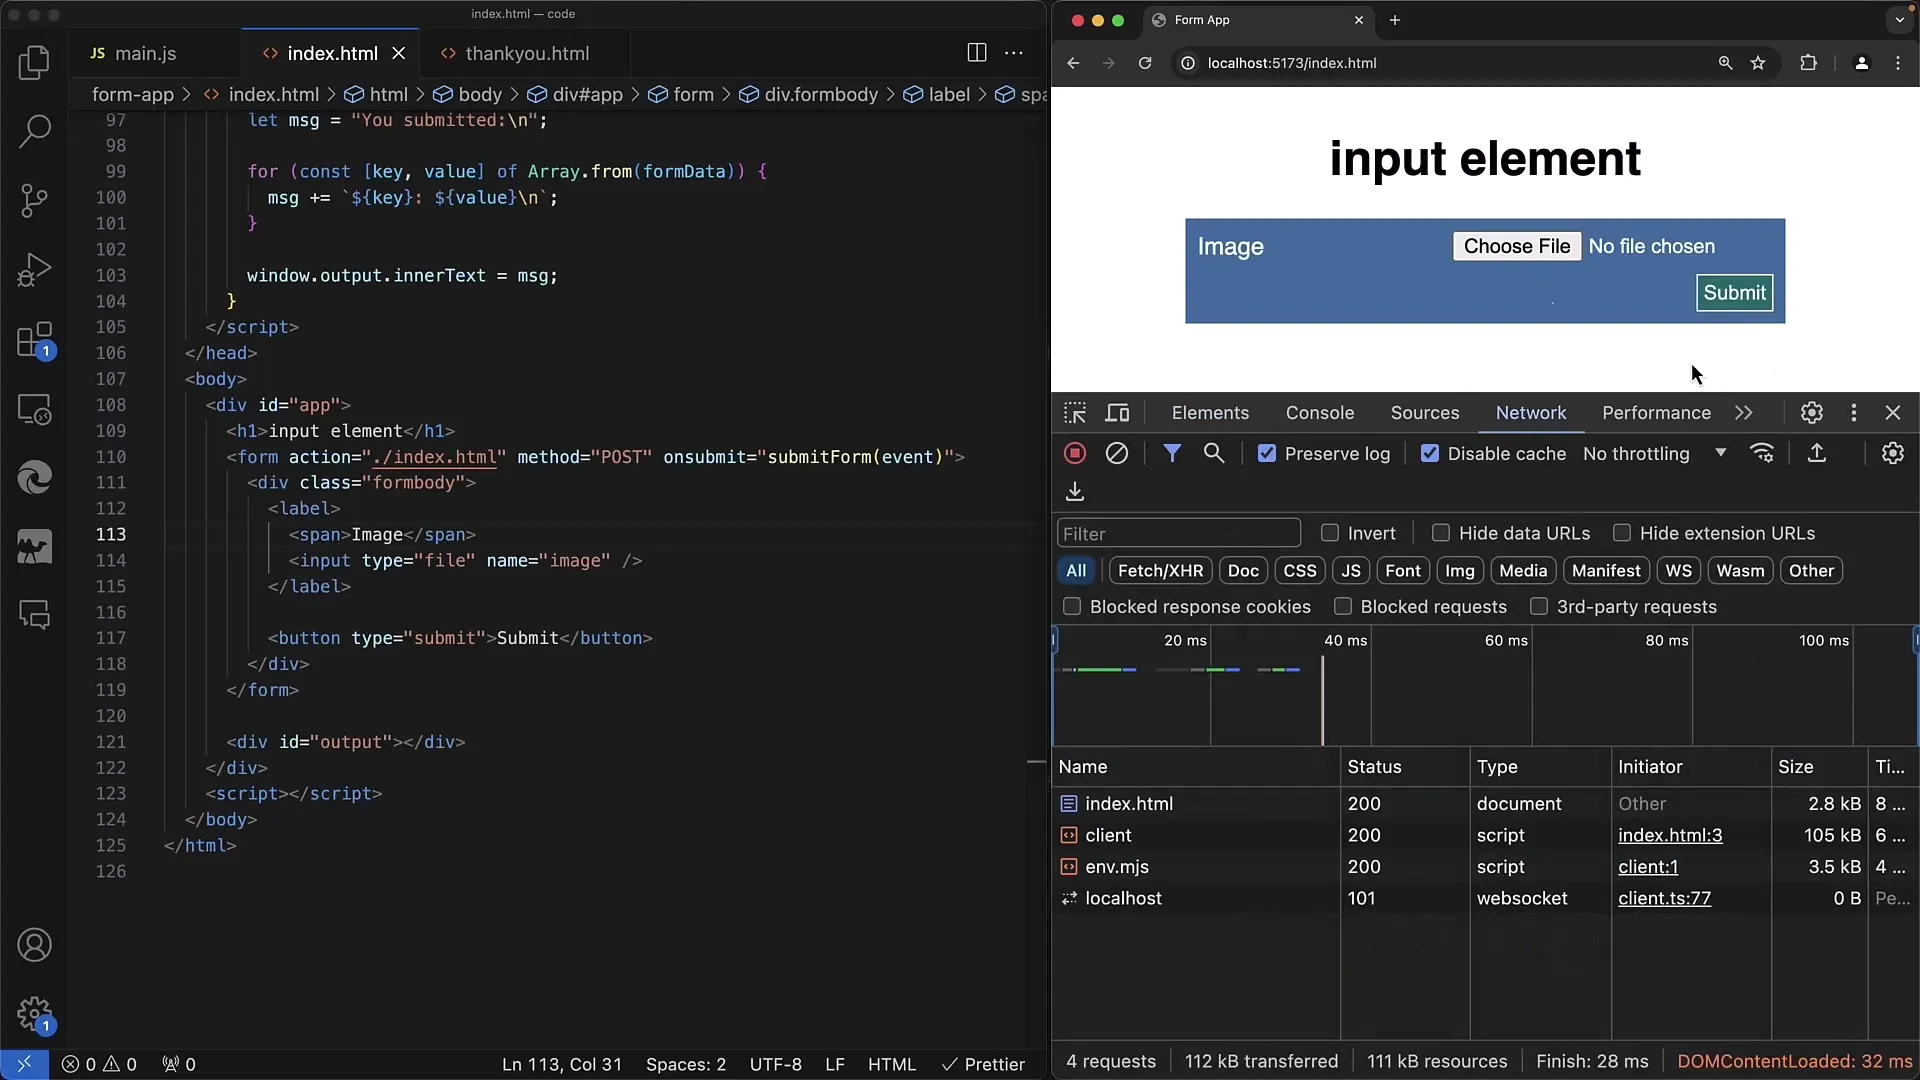This screenshot has width=1920, height=1080.
Task: Click the DevTools settings gear icon
Action: pyautogui.click(x=1812, y=411)
